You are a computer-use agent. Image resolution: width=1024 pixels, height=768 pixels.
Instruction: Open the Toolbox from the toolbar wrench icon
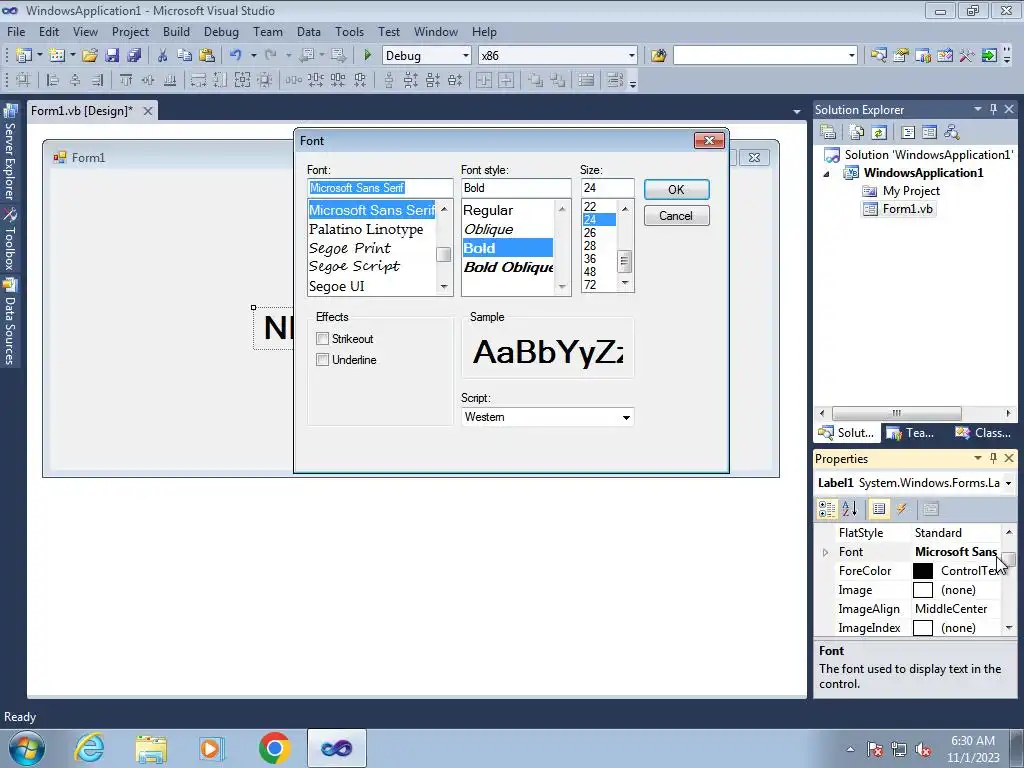point(967,56)
